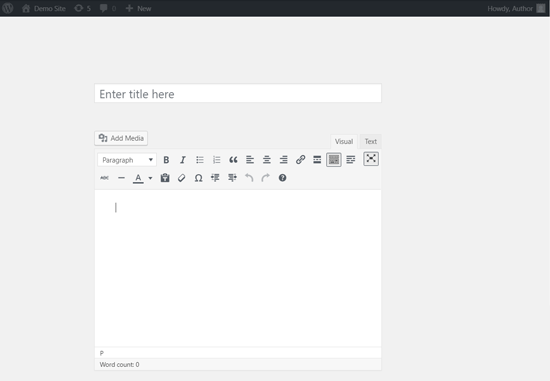
Task: Open the Paragraph format dropdown
Action: [127, 160]
